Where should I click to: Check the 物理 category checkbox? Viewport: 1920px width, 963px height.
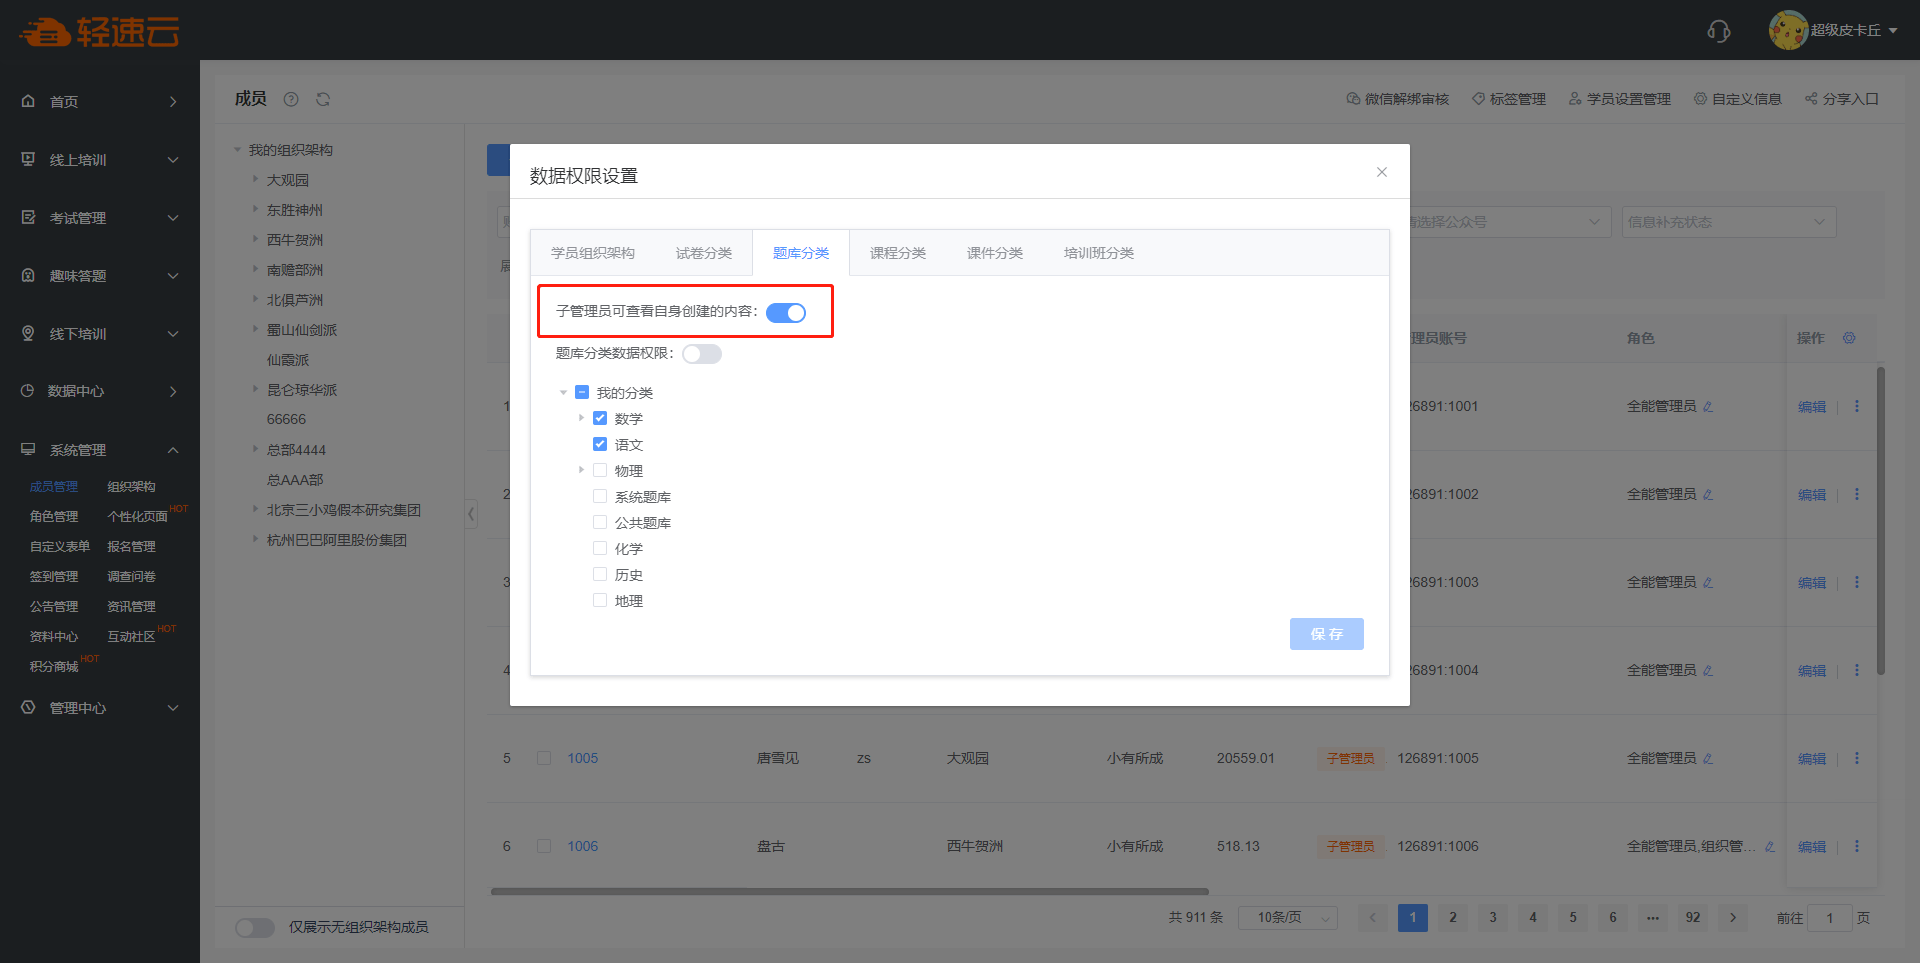pyautogui.click(x=600, y=471)
